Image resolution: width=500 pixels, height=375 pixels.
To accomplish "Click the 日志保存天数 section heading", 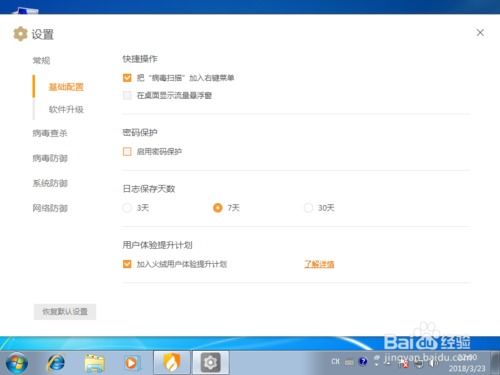I will coord(149,189).
